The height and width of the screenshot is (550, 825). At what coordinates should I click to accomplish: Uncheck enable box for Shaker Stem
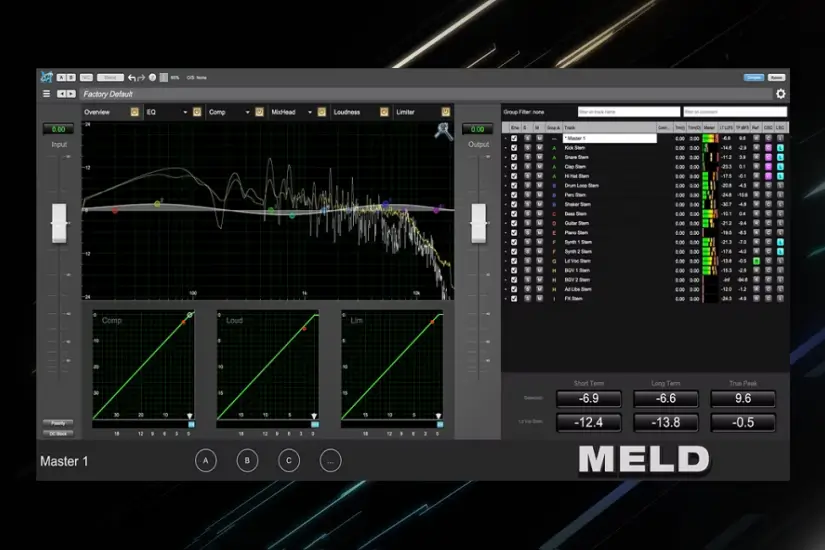click(514, 205)
